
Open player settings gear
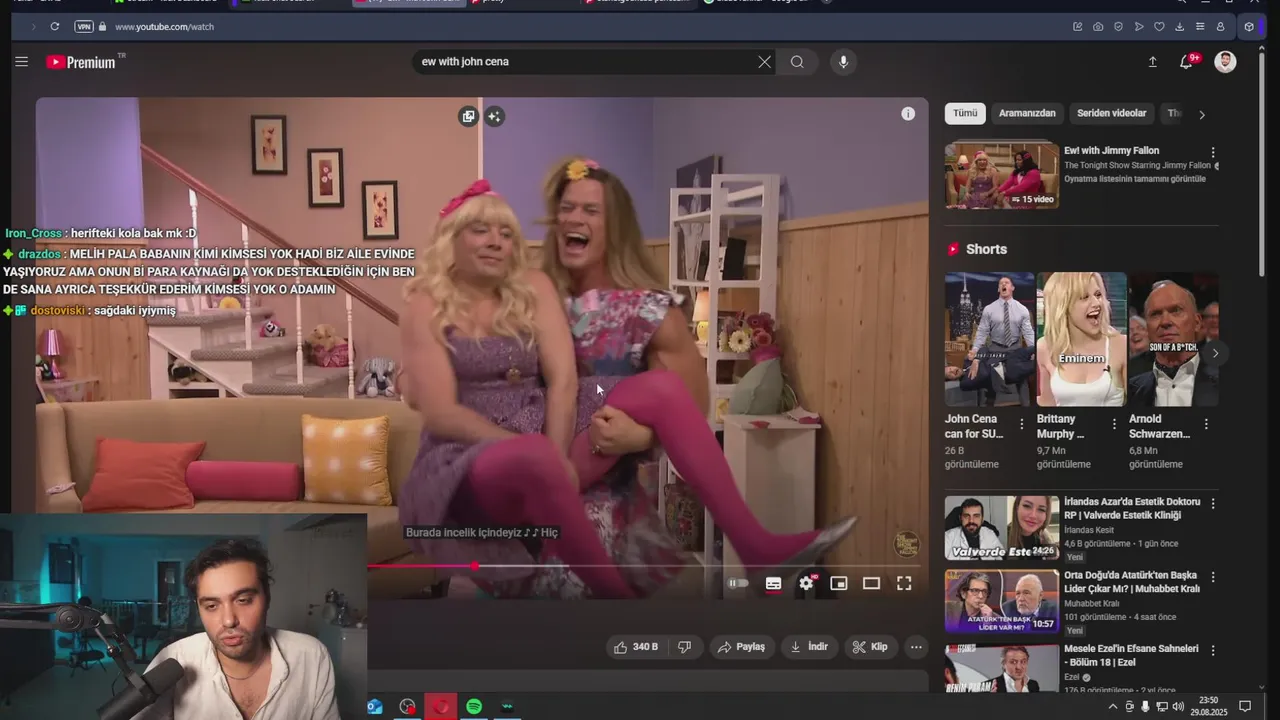tap(806, 583)
